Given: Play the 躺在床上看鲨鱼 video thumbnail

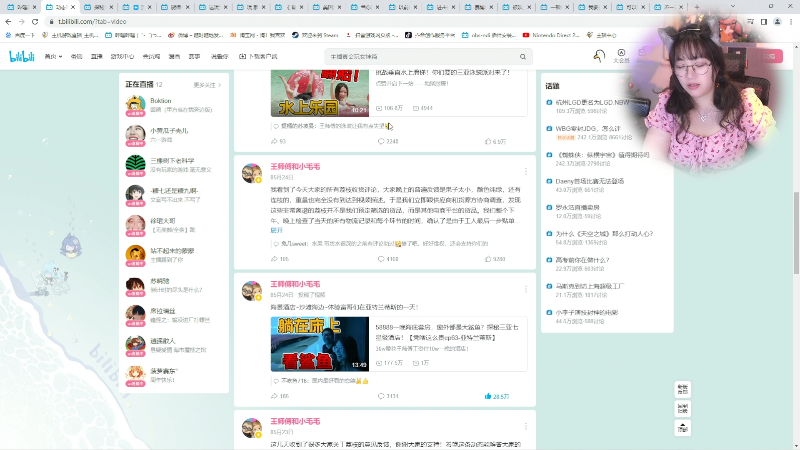Looking at the screenshot, I should [x=320, y=344].
